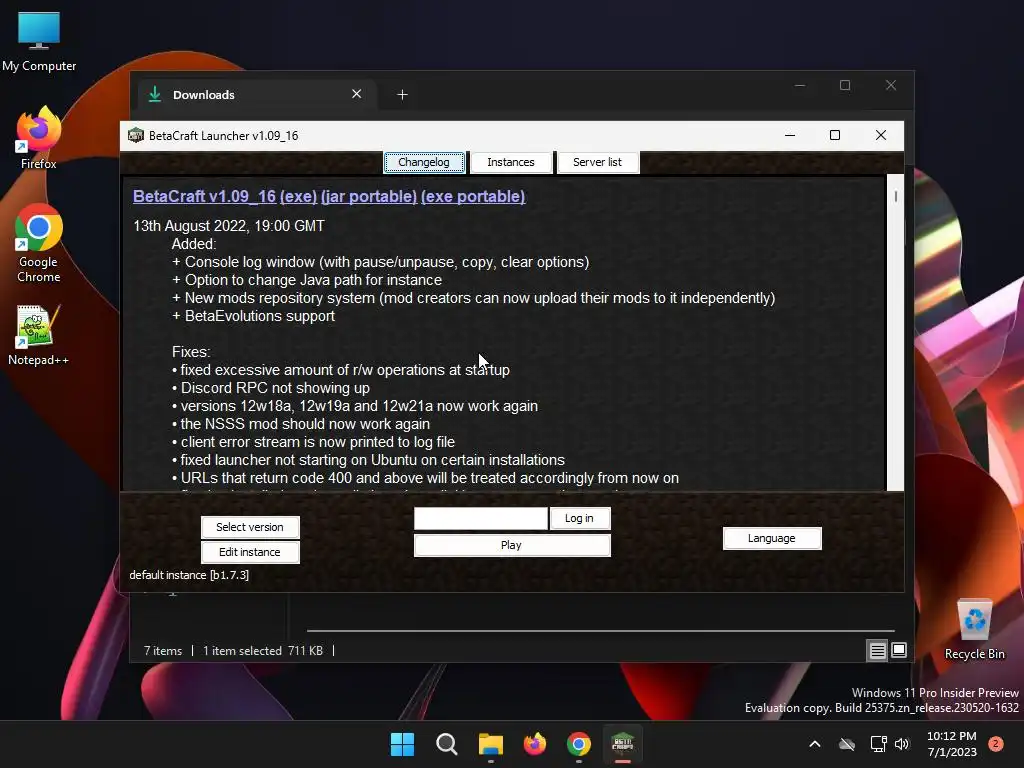Show hidden system tray icons
1024x768 pixels.
pos(815,744)
